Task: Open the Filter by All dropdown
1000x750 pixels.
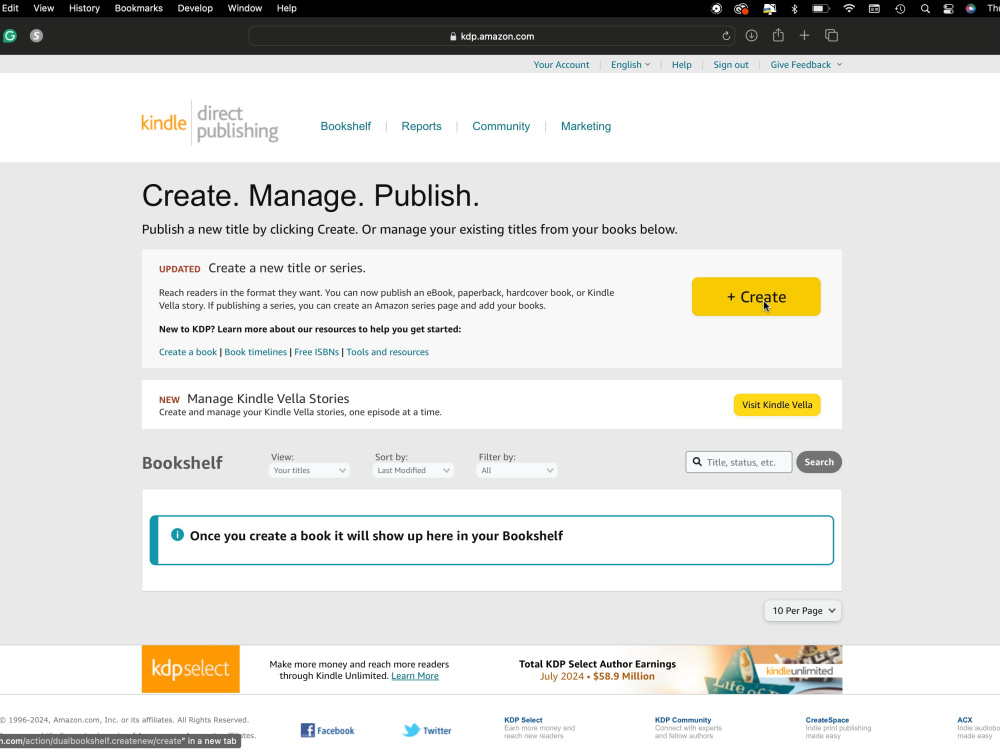Action: pos(517,470)
